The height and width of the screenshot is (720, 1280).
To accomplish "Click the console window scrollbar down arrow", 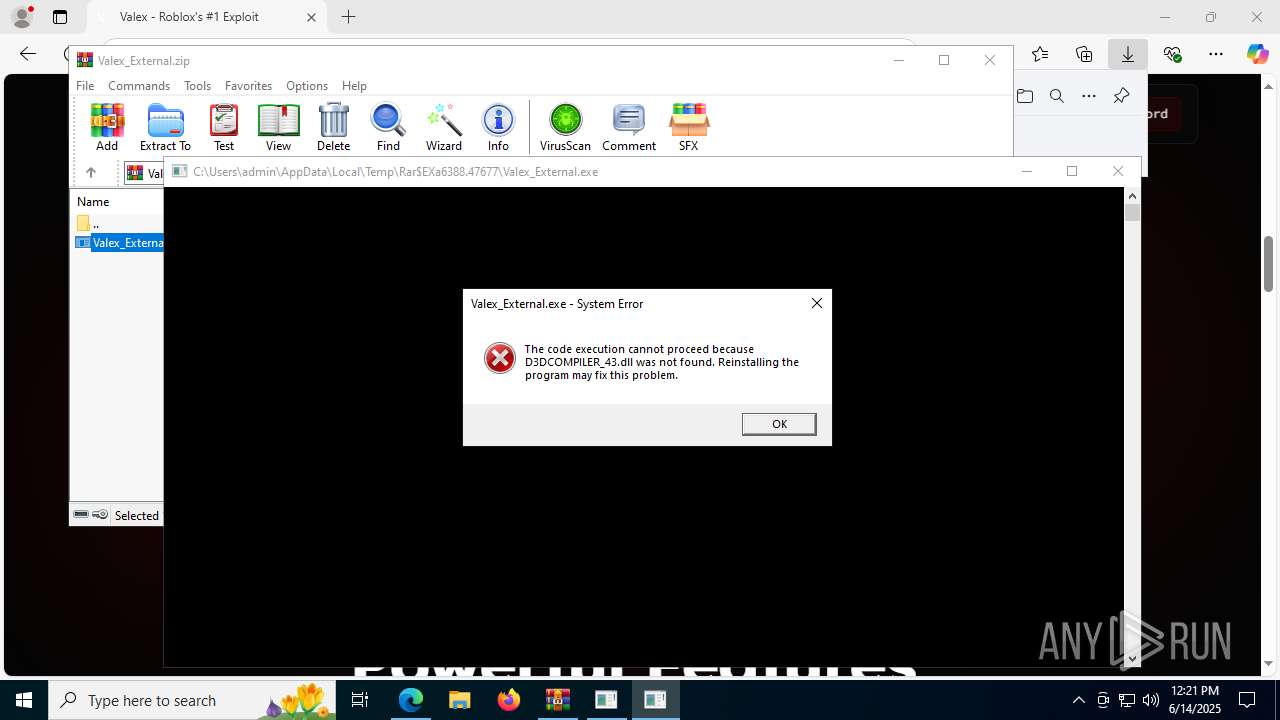I will click(1132, 659).
